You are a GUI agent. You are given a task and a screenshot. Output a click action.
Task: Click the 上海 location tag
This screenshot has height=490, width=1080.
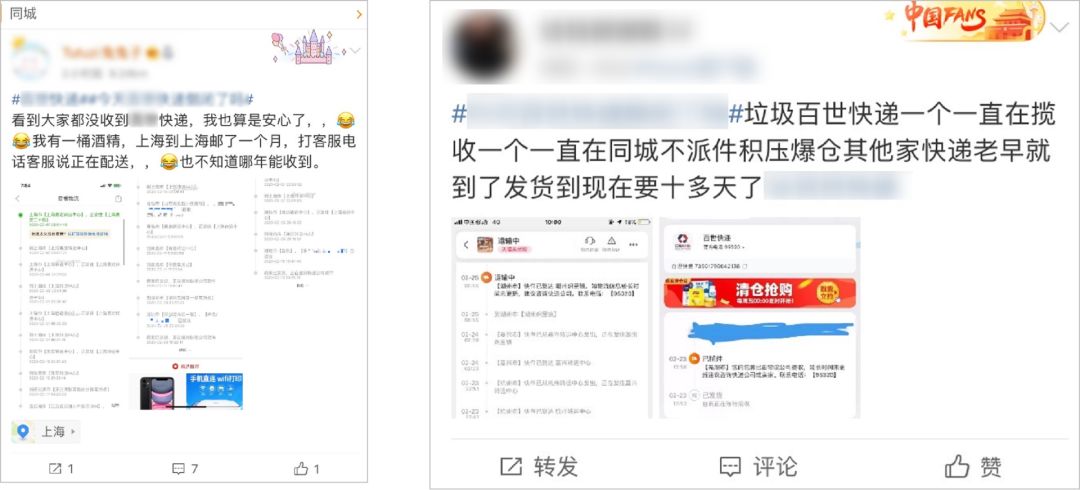(x=45, y=432)
